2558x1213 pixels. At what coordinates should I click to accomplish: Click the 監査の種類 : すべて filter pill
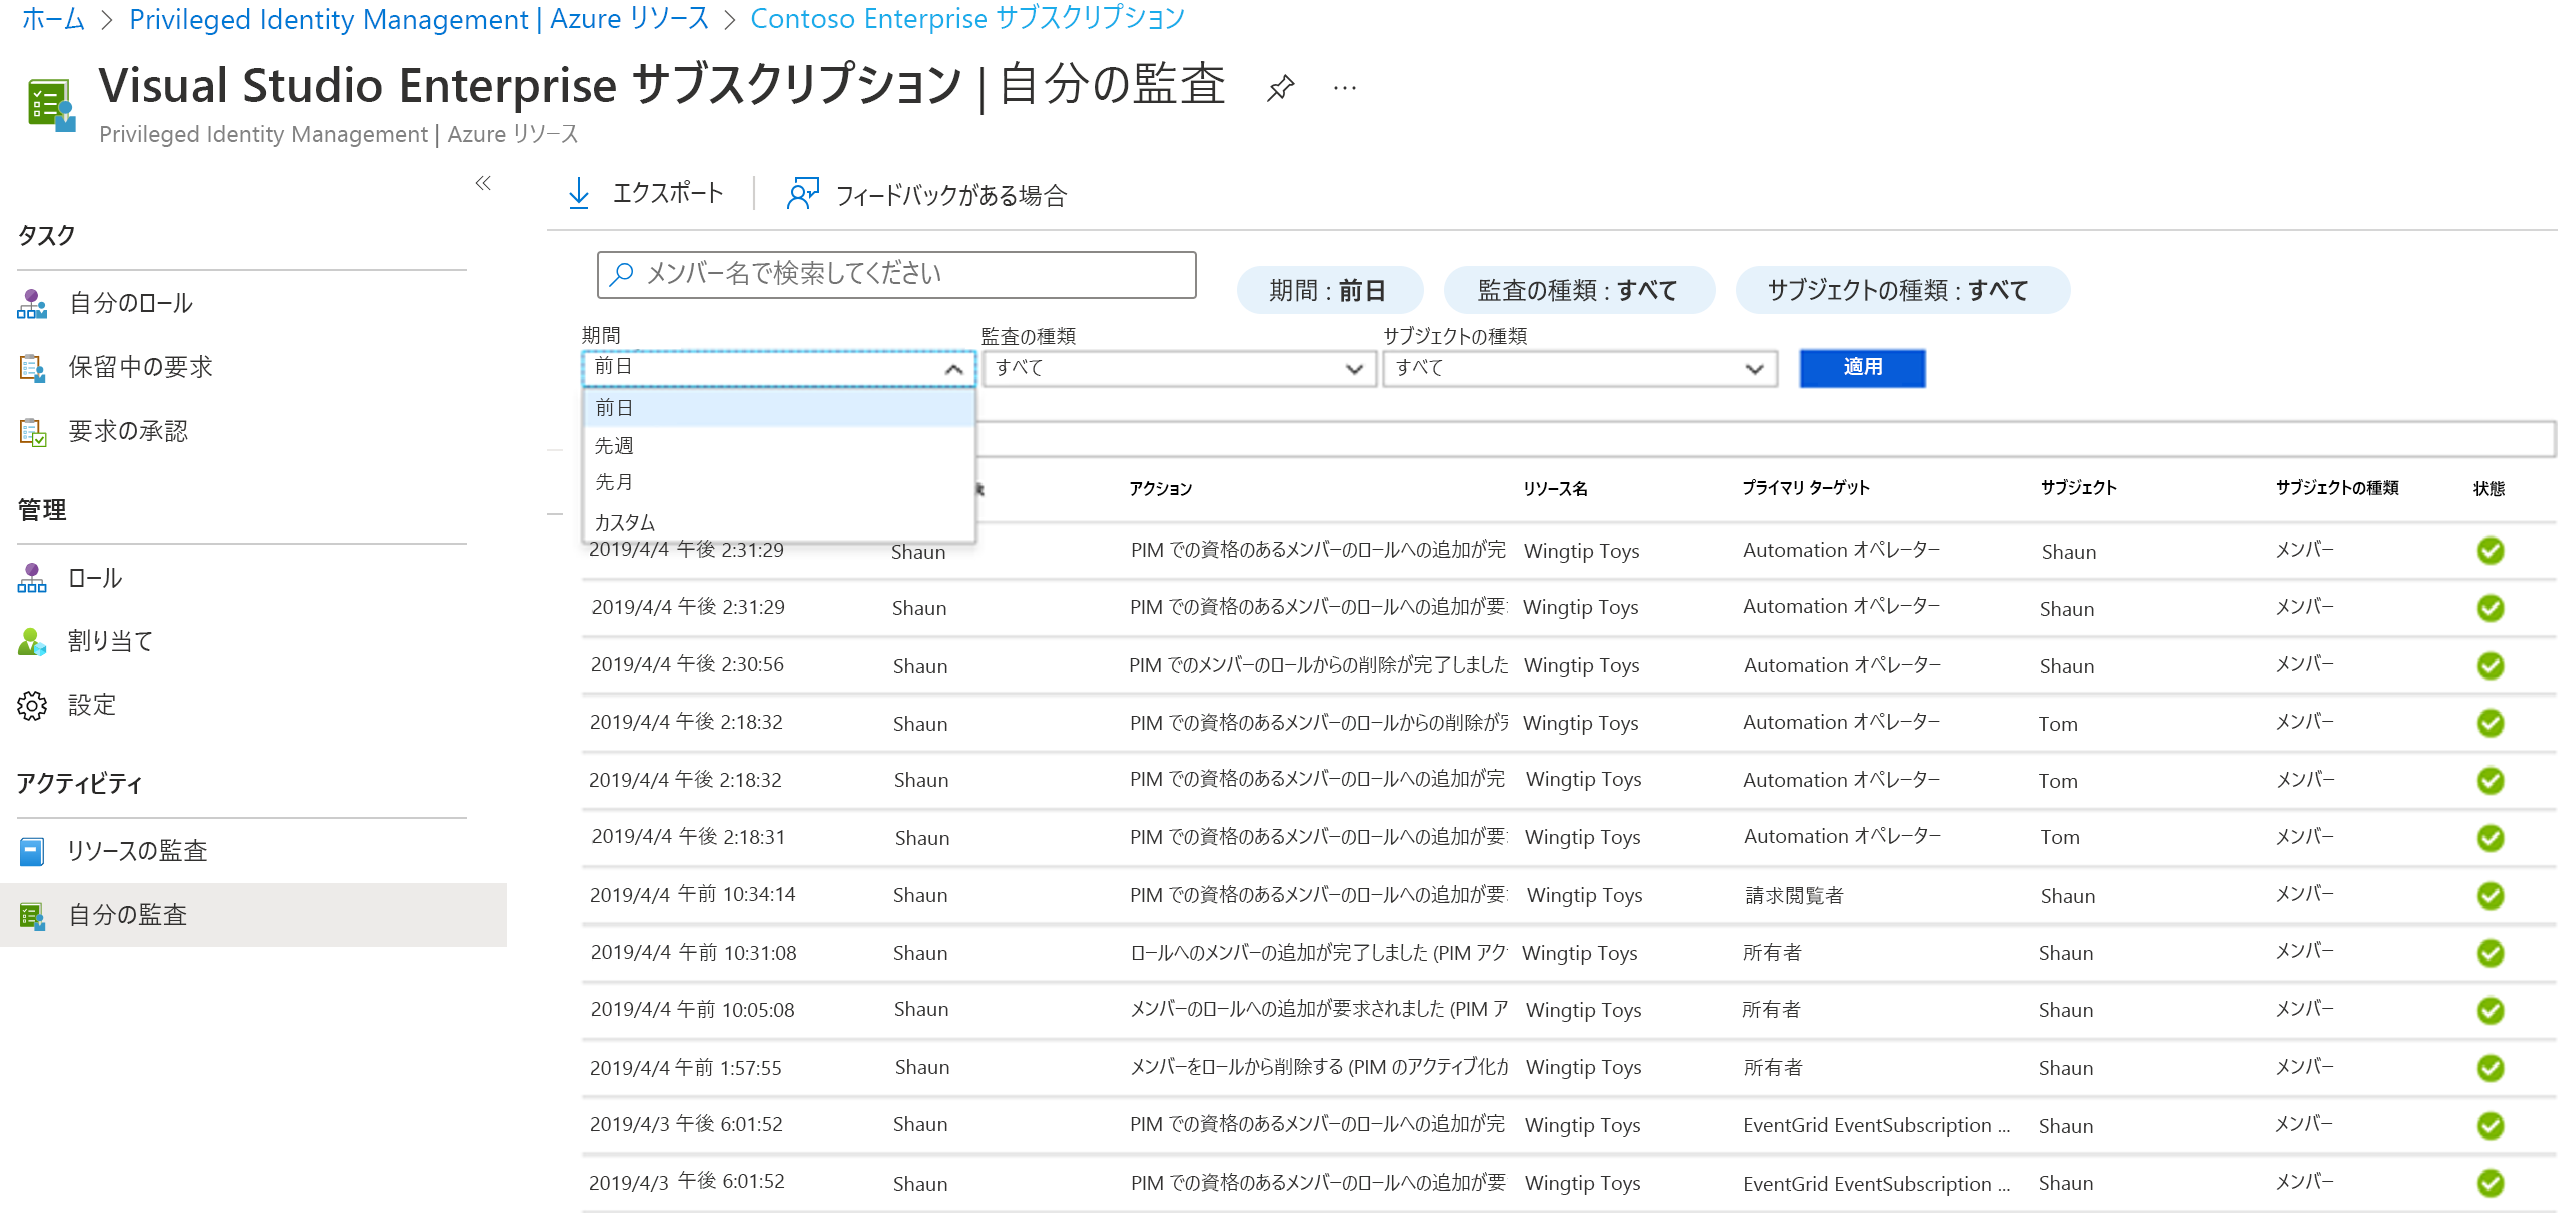click(x=1578, y=290)
